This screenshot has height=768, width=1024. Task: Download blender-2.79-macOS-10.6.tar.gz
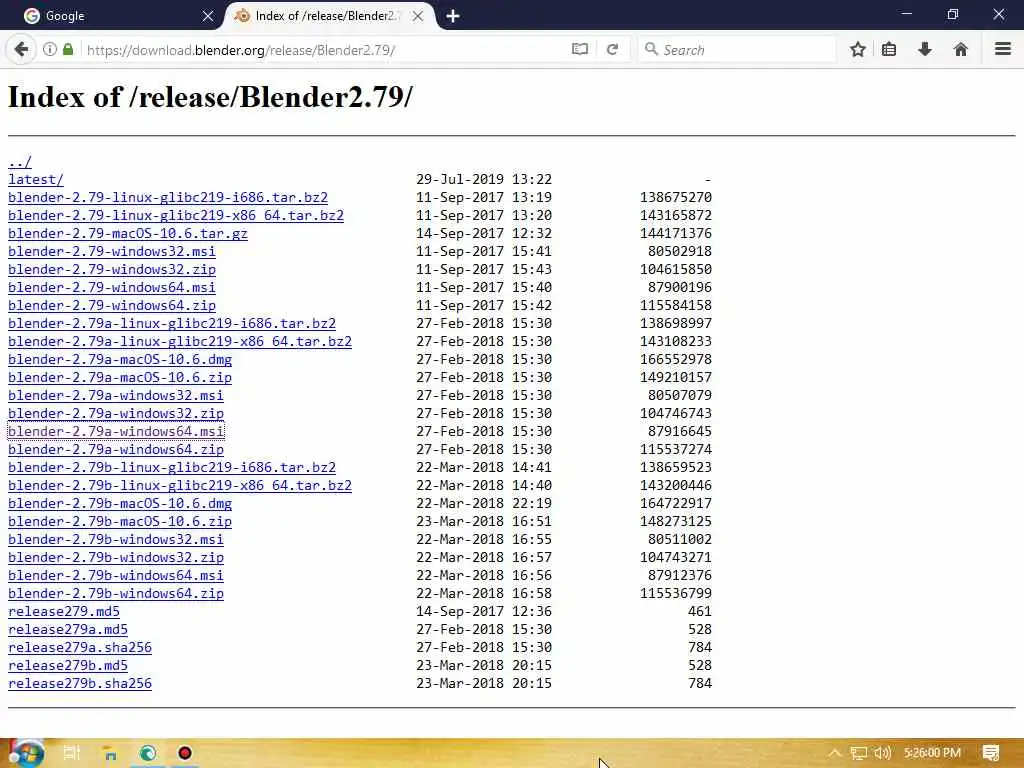pyautogui.click(x=128, y=233)
